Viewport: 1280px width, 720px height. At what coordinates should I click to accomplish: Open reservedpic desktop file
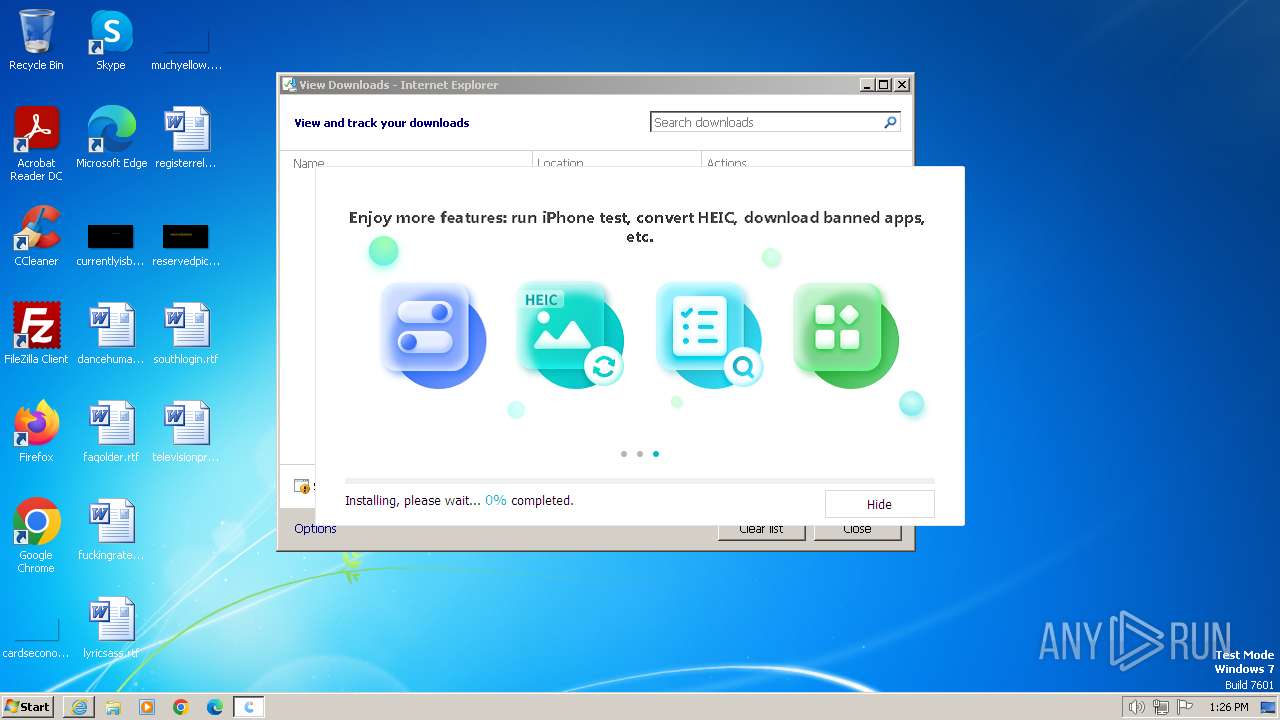[x=186, y=245]
